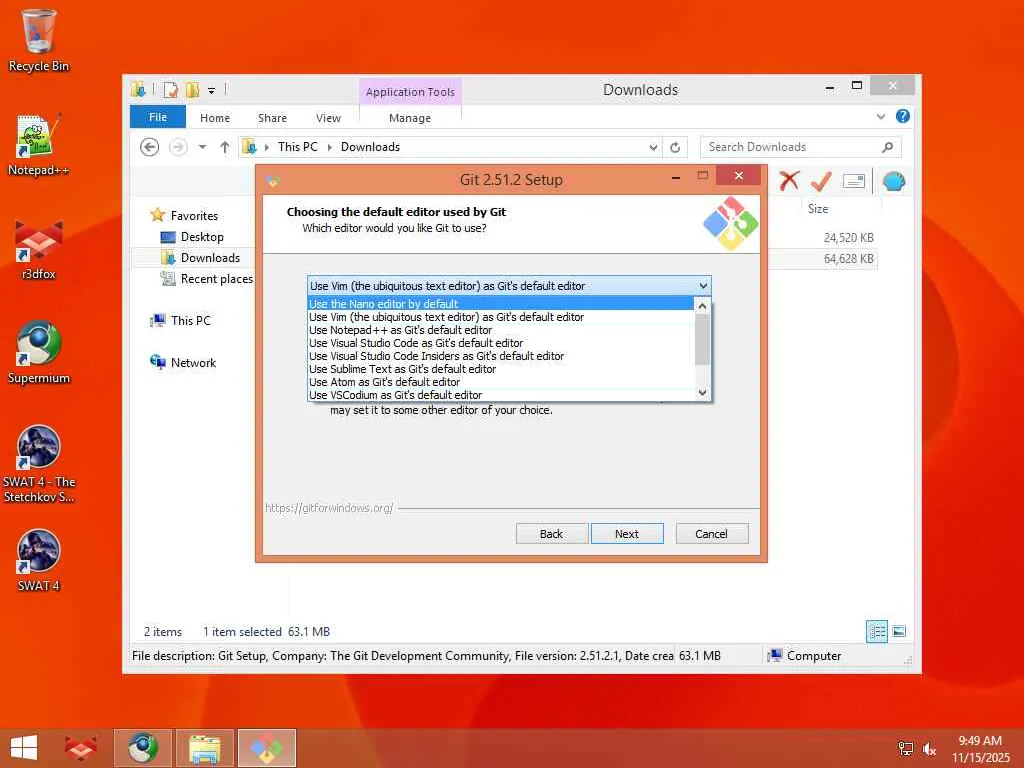Refresh the Downloads folder
Screen dimensions: 1024x768
[675, 148]
